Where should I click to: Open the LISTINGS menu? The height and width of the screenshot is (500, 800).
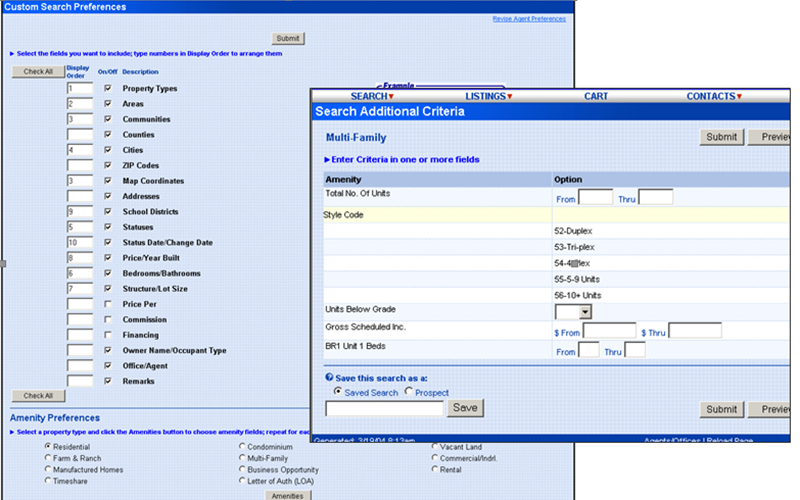click(488, 96)
